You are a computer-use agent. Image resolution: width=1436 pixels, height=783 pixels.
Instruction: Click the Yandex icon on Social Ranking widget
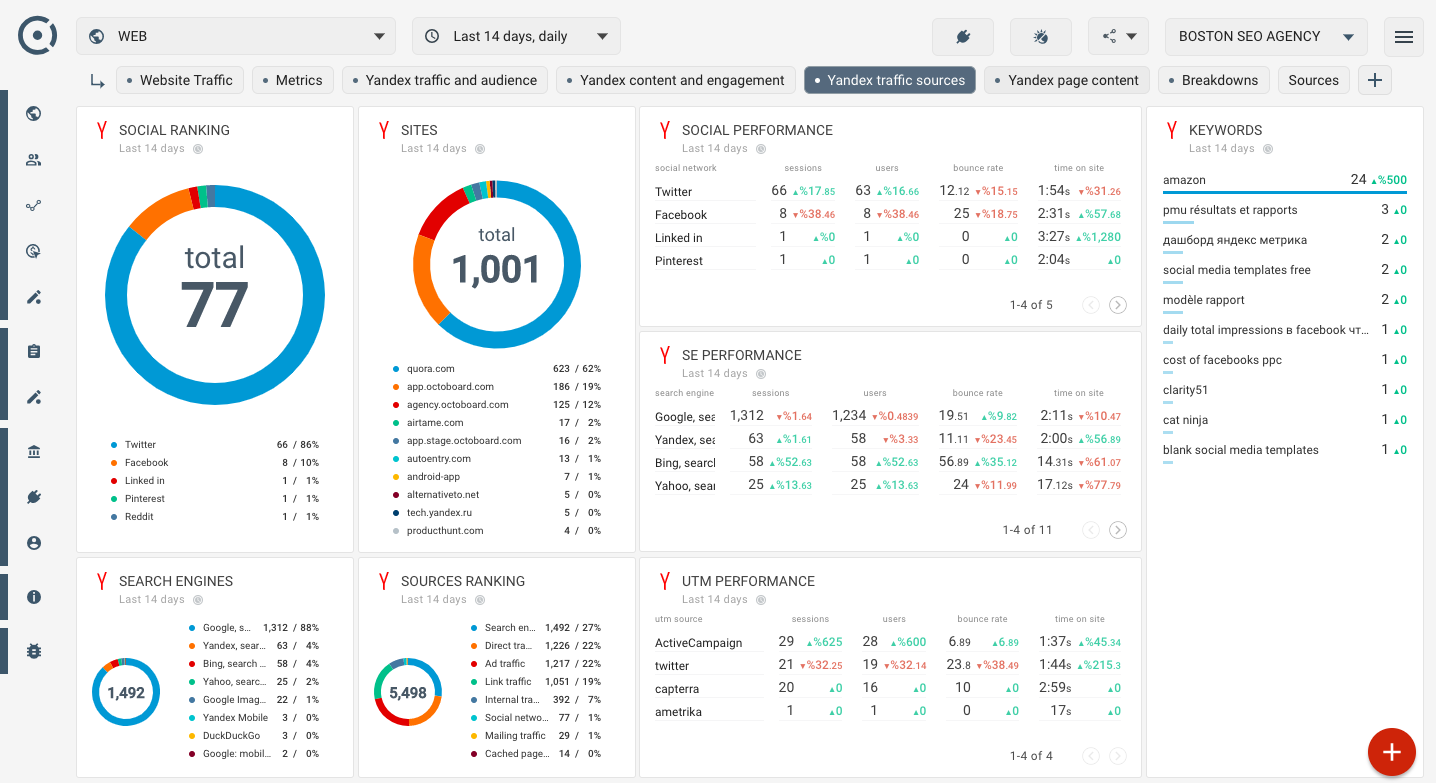(101, 130)
